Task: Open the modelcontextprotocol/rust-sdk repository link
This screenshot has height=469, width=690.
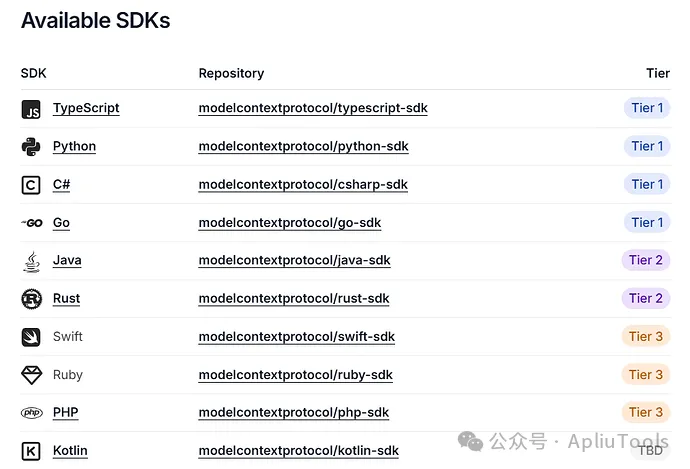Action: [x=294, y=298]
